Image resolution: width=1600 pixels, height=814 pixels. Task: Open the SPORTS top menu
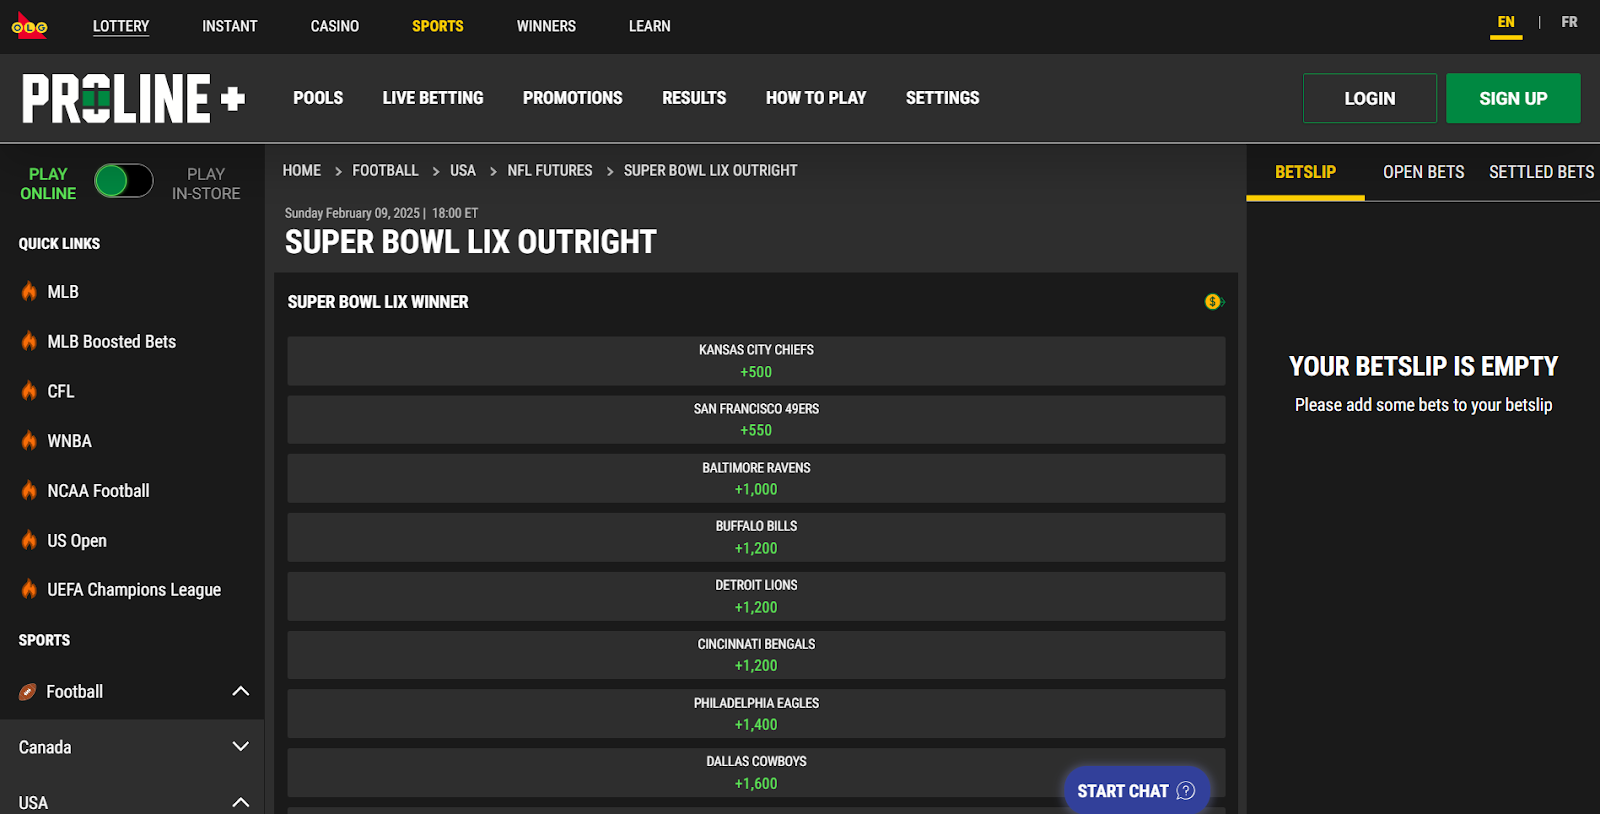tap(438, 26)
